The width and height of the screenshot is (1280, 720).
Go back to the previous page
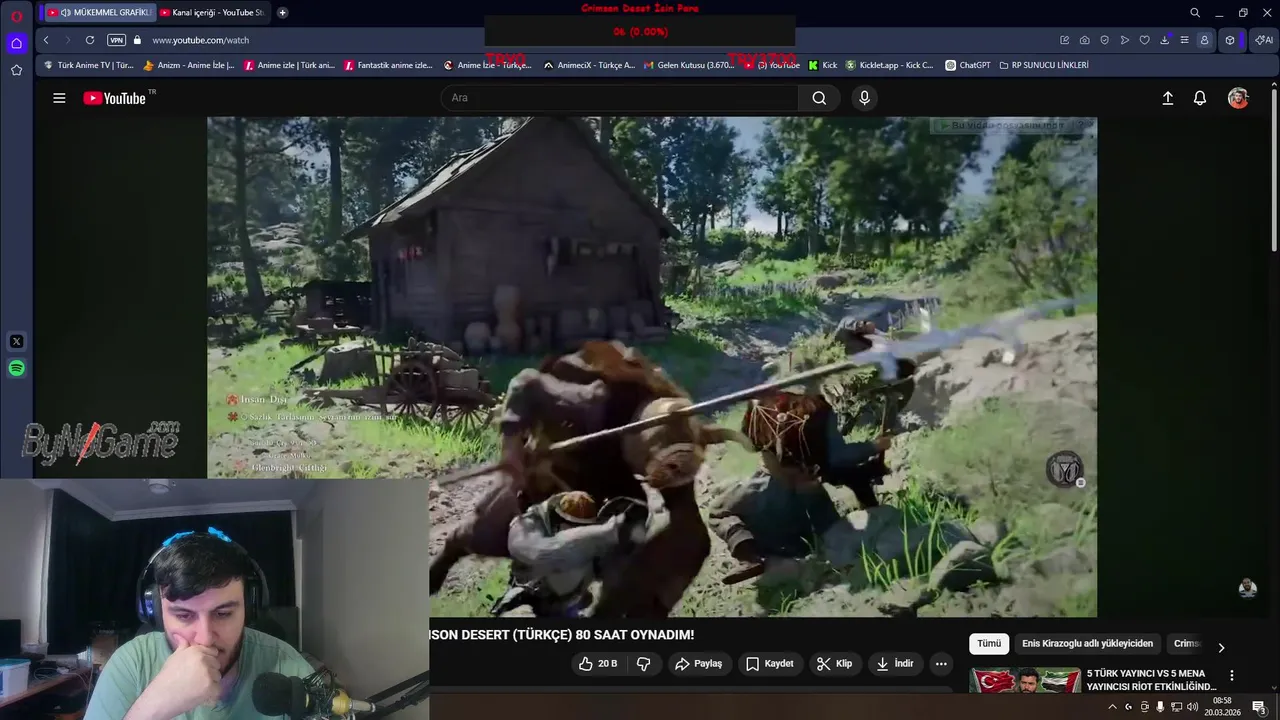point(46,40)
